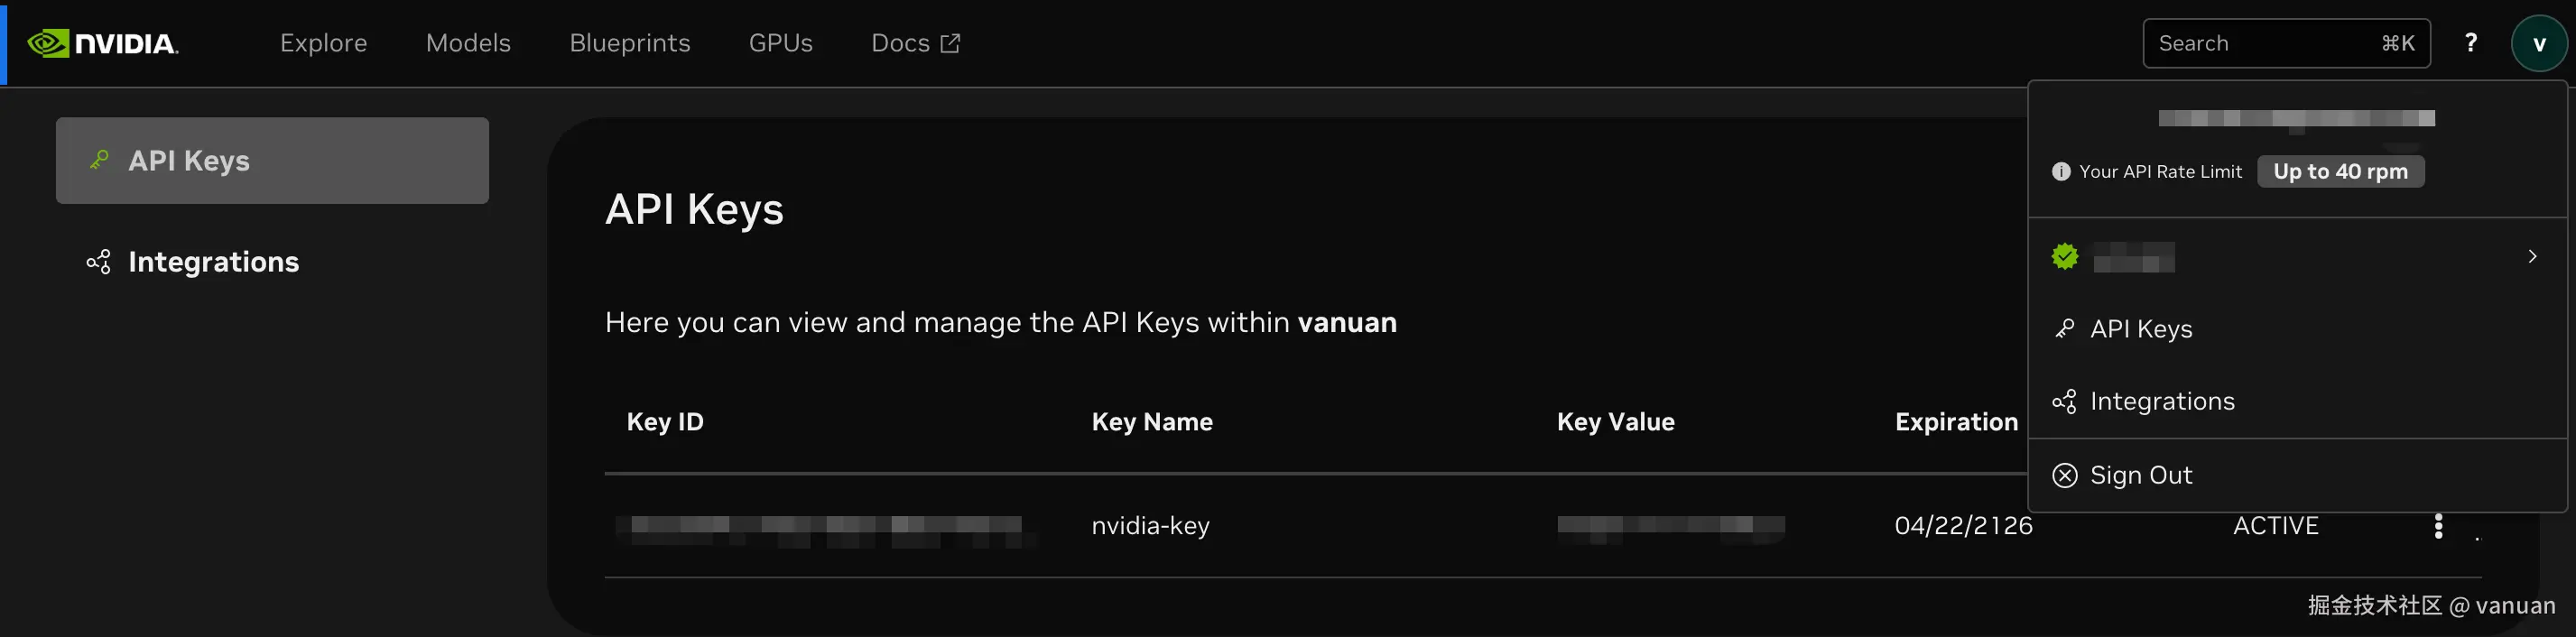Image resolution: width=2576 pixels, height=637 pixels.
Task: Click the Docs external link icon
Action: tap(950, 43)
